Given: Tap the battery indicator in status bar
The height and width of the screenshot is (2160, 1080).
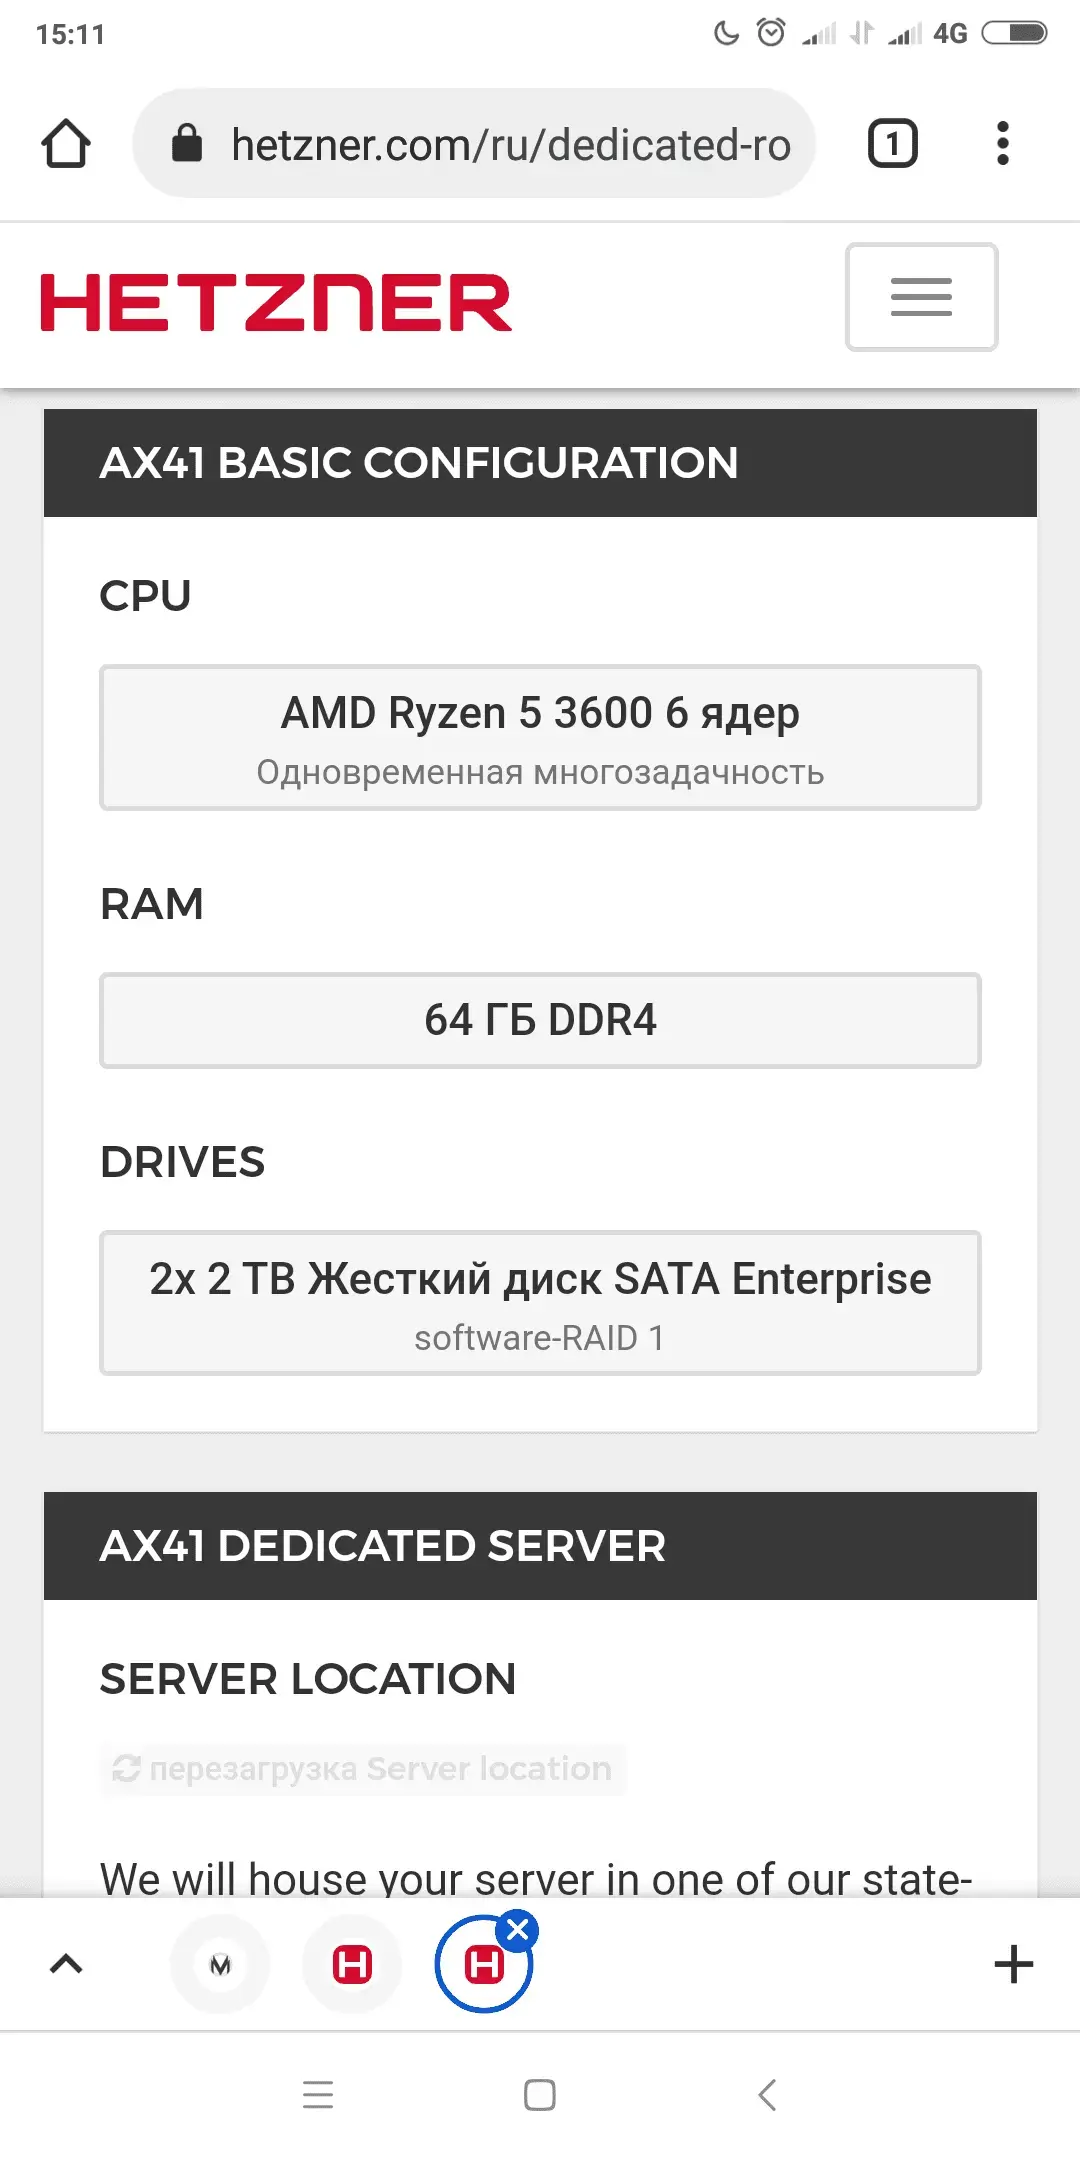Looking at the screenshot, I should tap(1014, 33).
